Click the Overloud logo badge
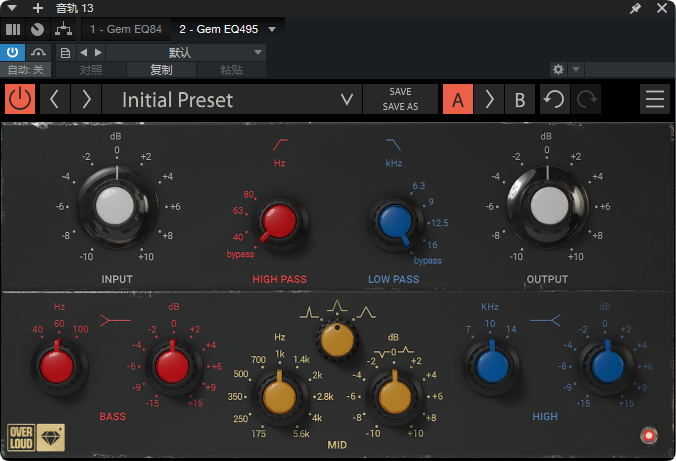 [x=21, y=438]
